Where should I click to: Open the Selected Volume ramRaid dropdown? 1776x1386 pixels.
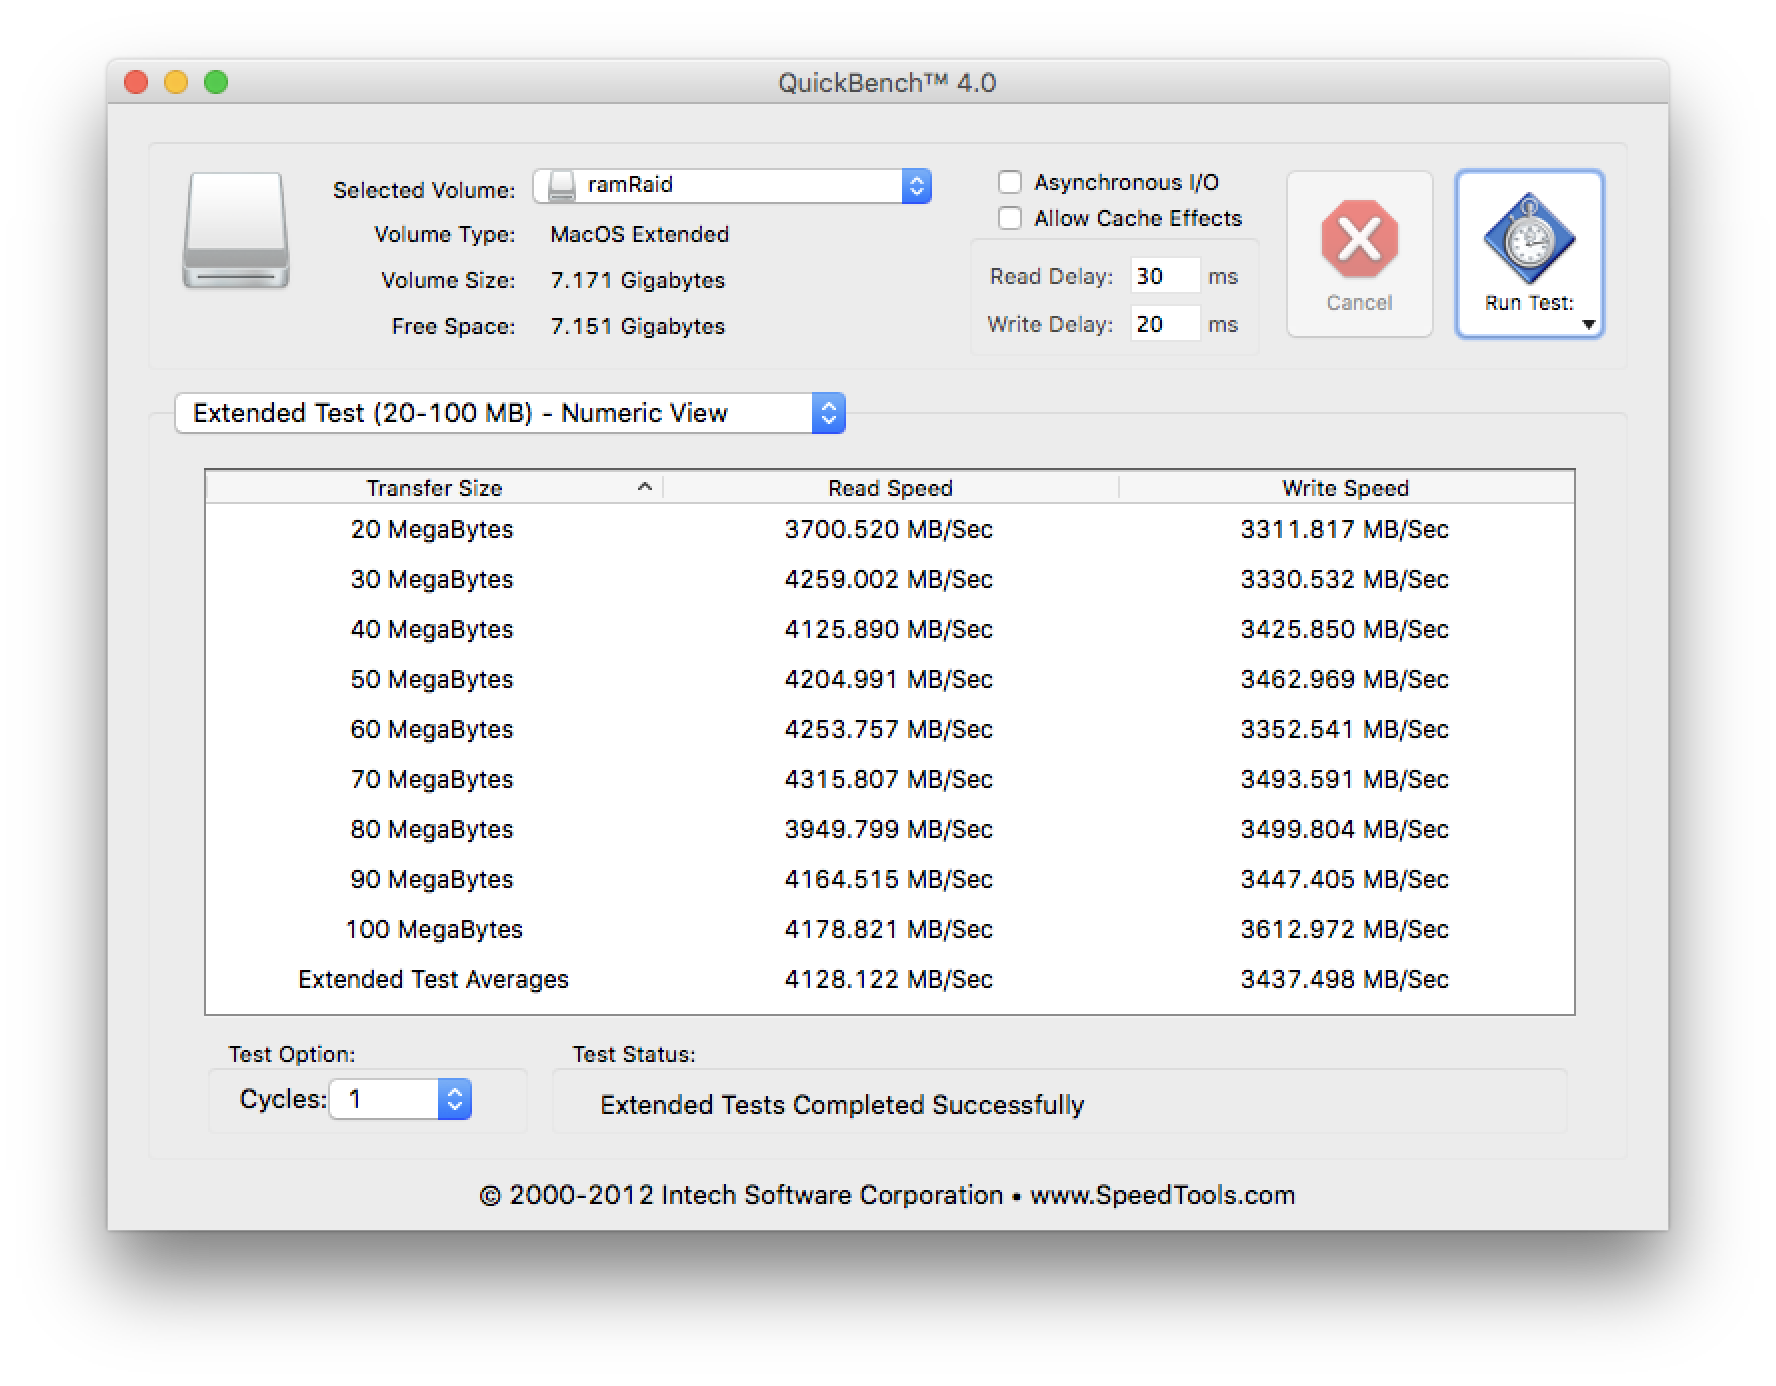(732, 186)
